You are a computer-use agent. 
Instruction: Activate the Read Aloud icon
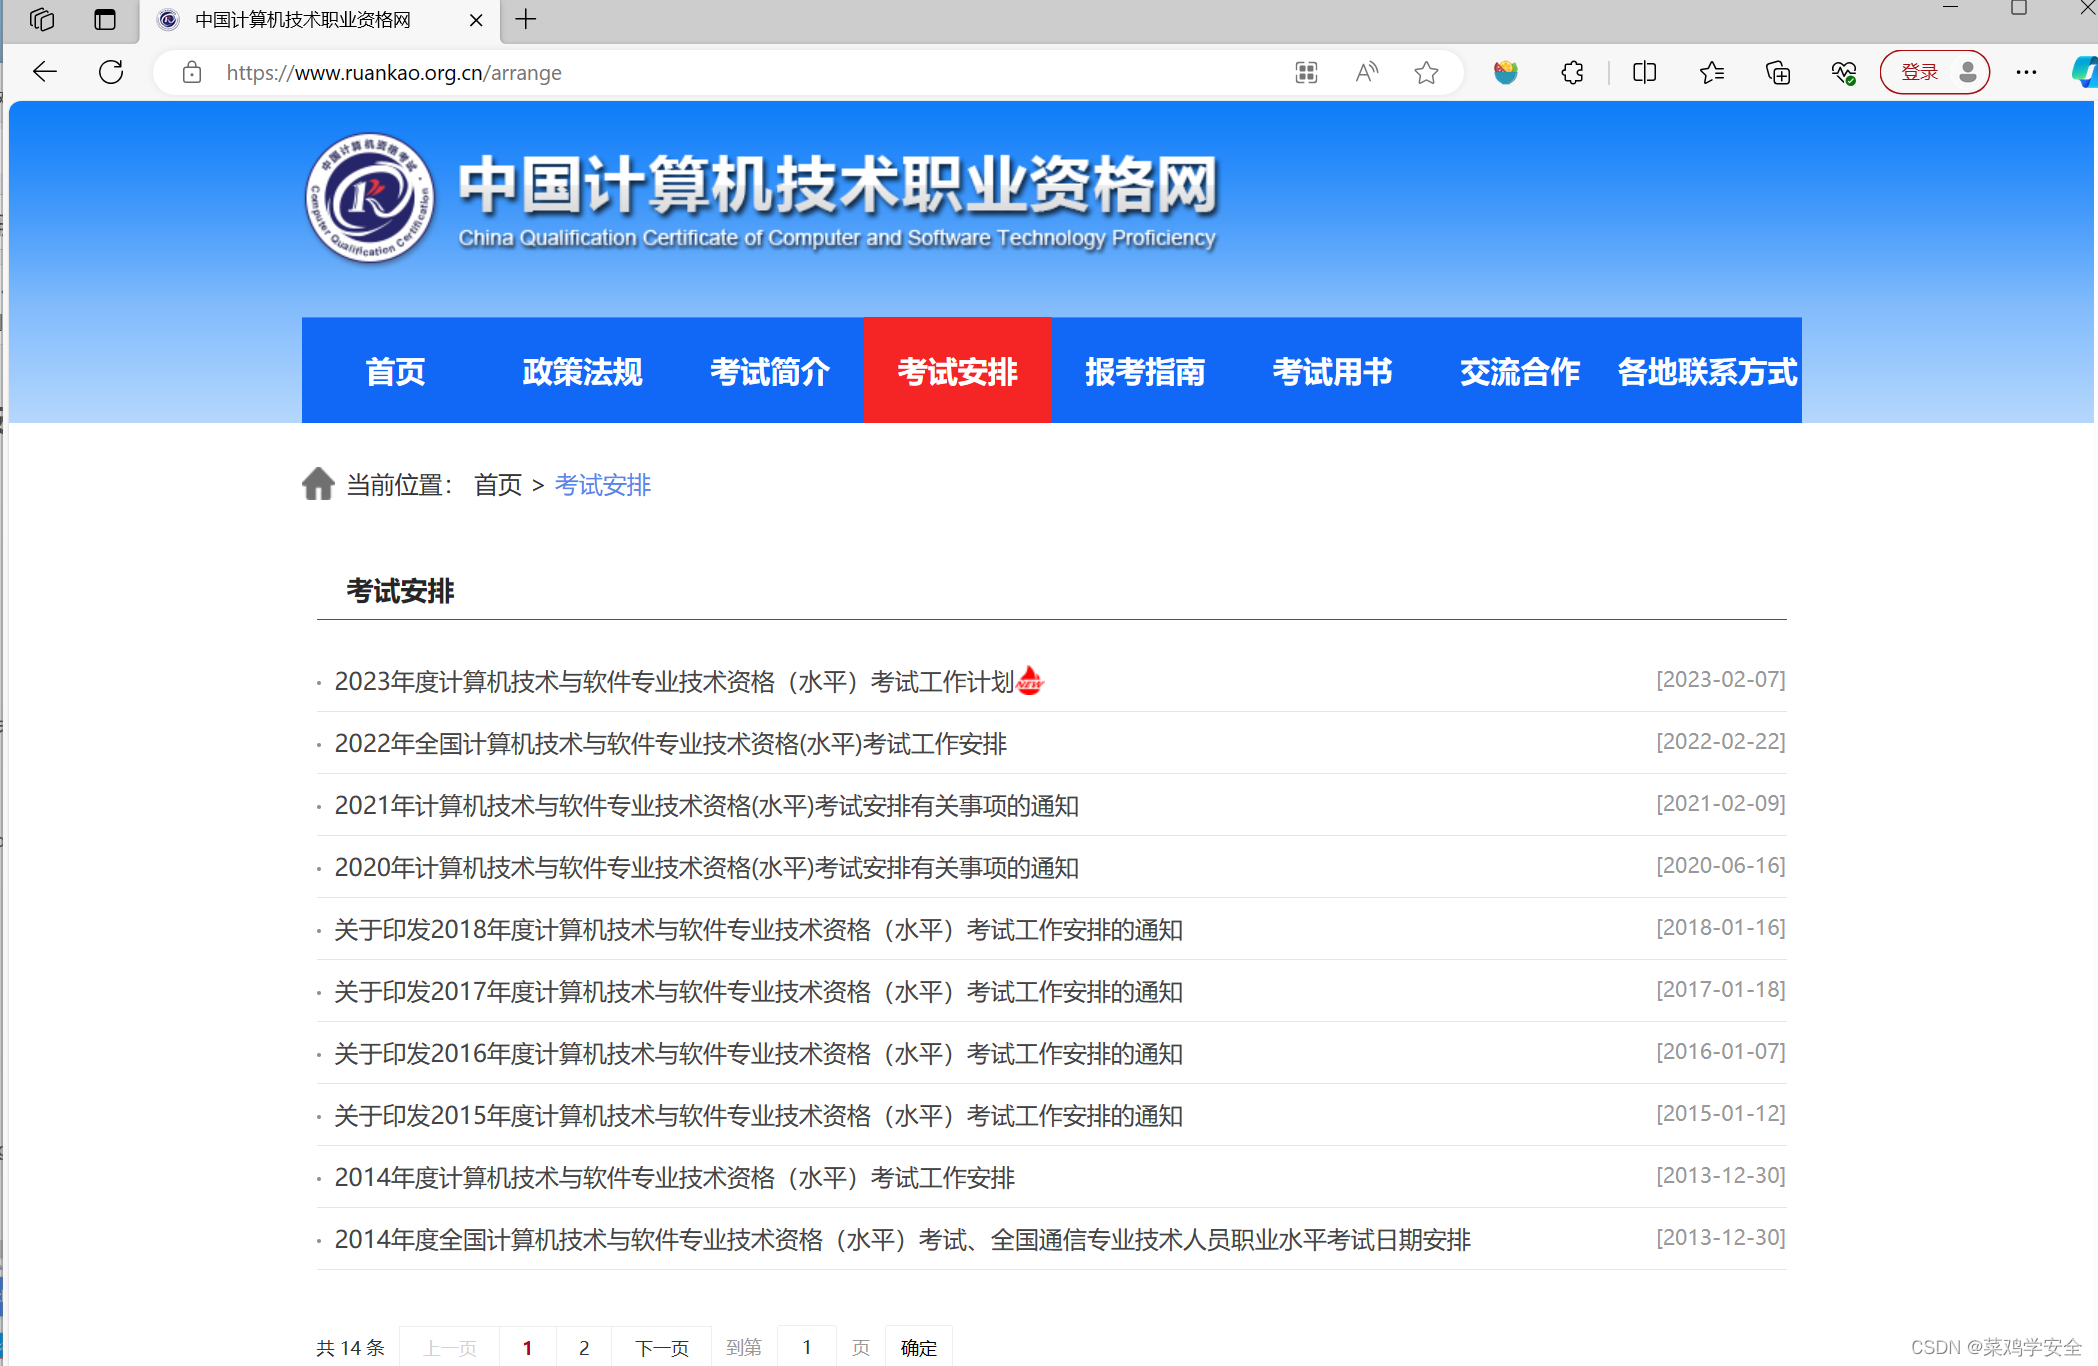1366,72
